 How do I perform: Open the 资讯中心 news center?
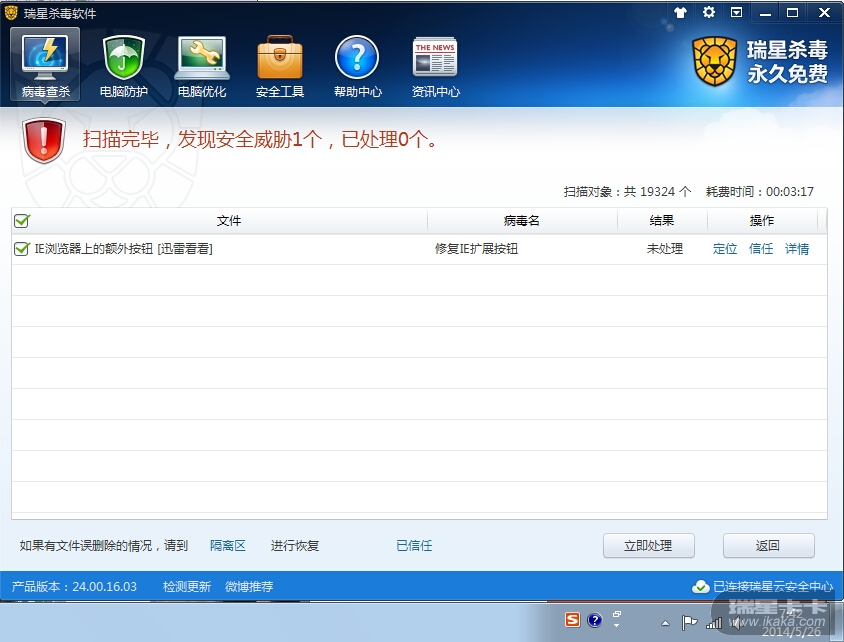point(435,66)
